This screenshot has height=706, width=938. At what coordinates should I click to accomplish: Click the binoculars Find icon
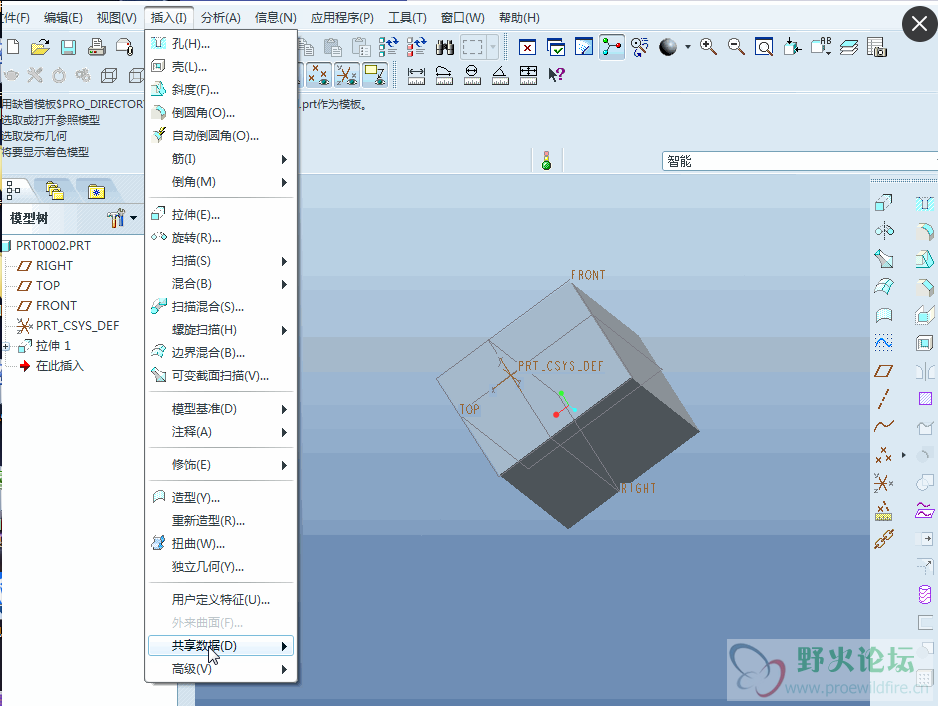pos(444,47)
